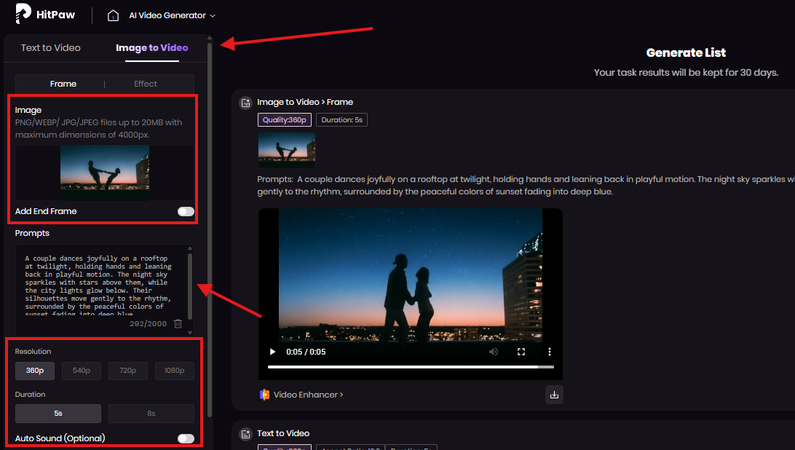Select the Image to Video tab

click(152, 48)
